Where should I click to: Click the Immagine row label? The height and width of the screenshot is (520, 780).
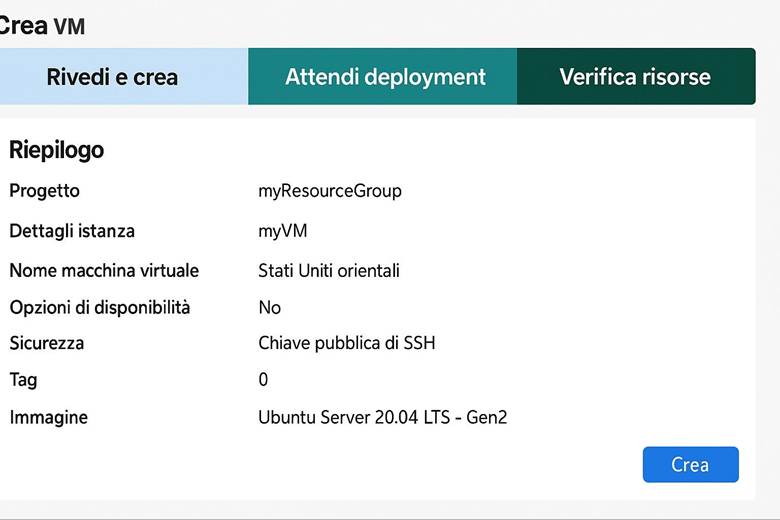[49, 417]
